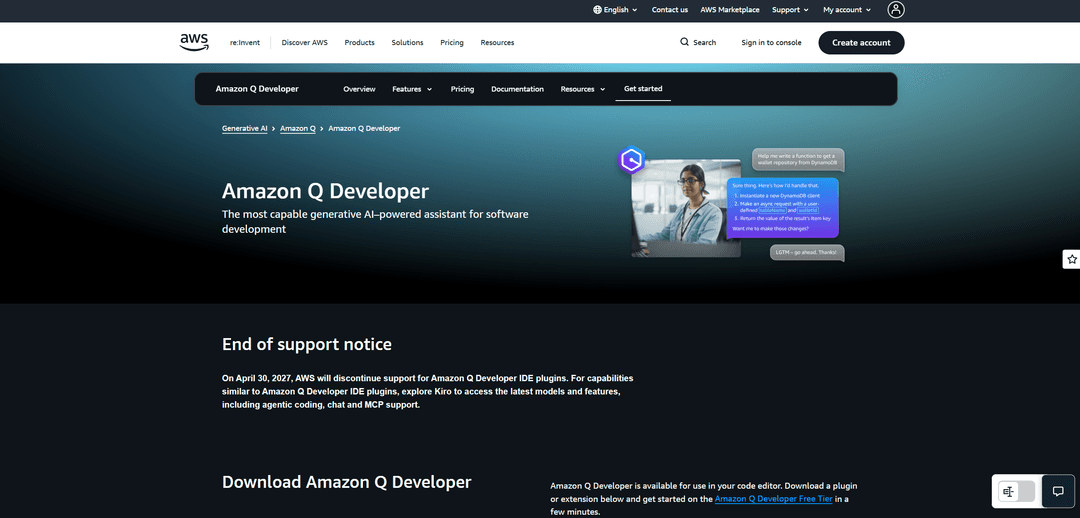Switch to the Documentation tab

click(x=517, y=89)
